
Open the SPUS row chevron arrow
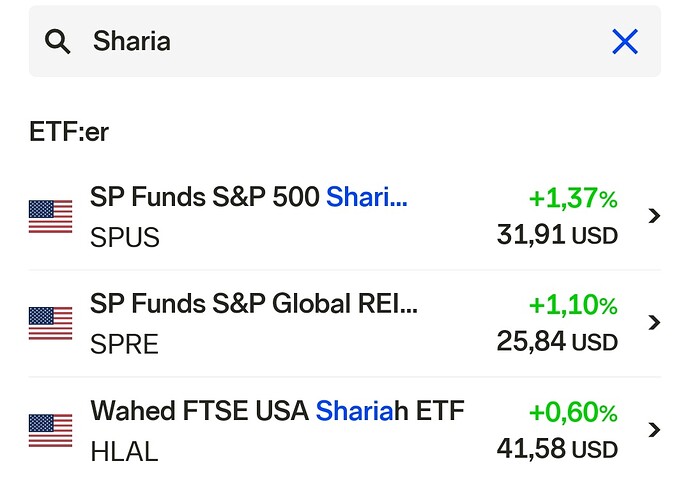point(654,216)
